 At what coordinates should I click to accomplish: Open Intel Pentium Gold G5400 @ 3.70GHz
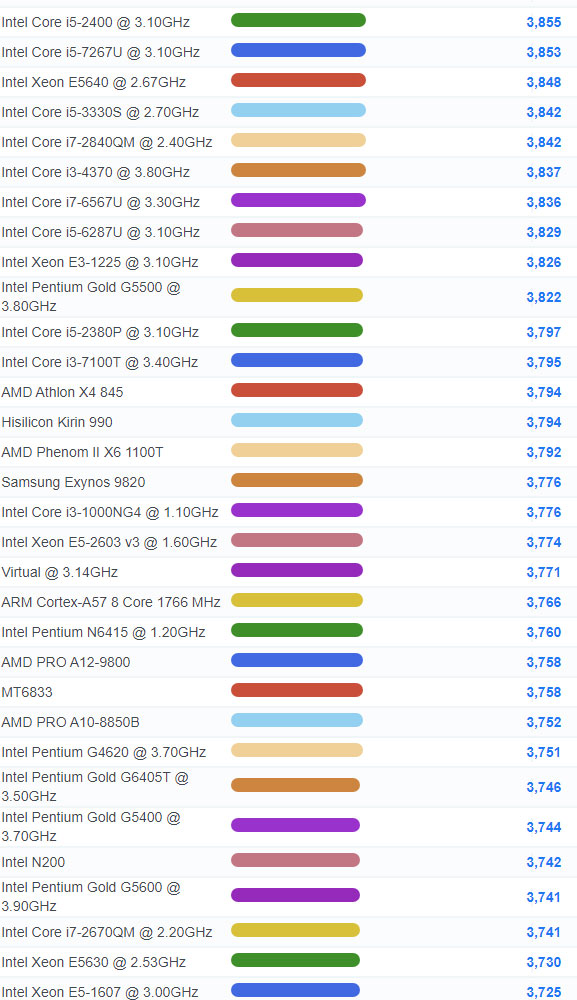(91, 827)
